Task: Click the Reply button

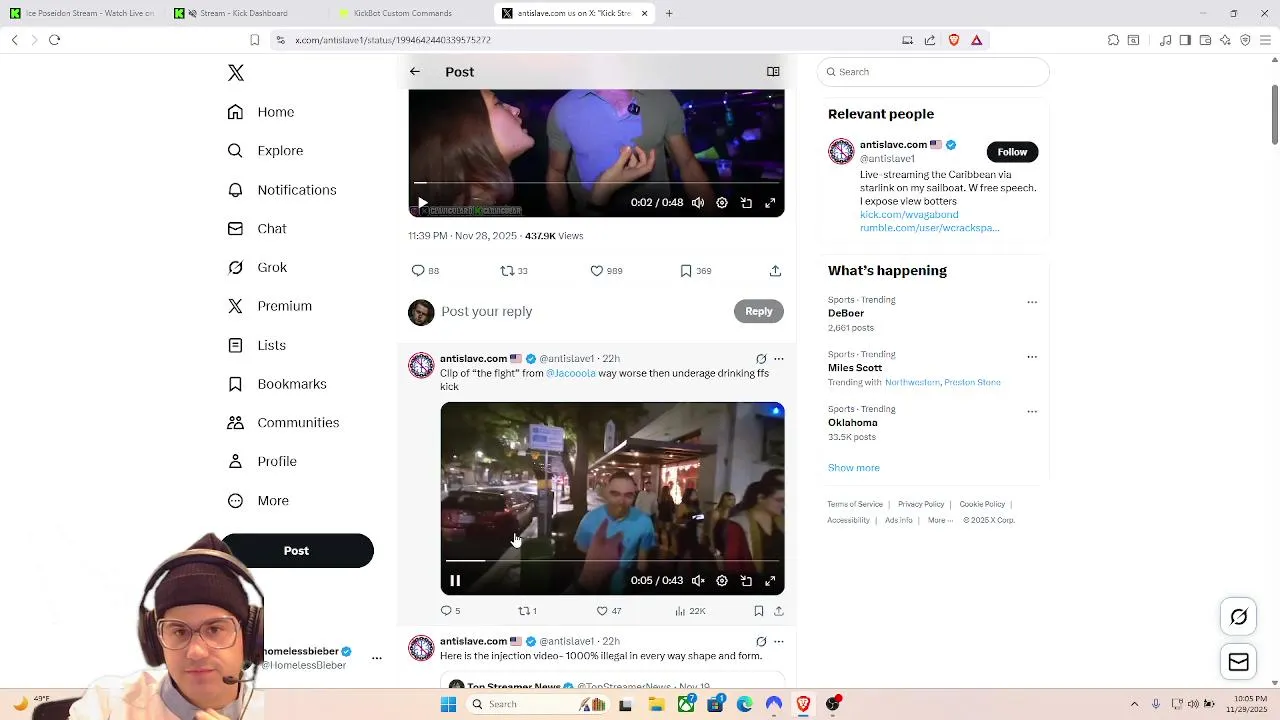Action: [759, 312]
